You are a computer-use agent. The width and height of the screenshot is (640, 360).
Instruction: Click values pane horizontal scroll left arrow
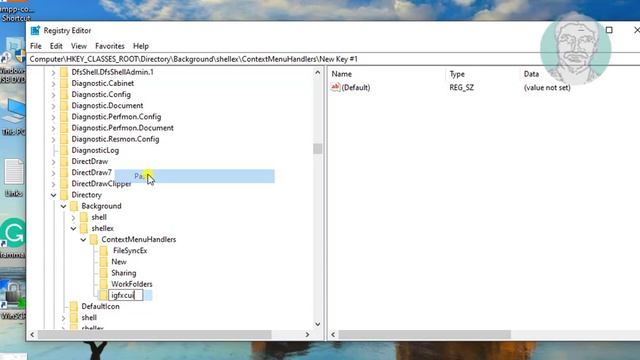(x=333, y=335)
